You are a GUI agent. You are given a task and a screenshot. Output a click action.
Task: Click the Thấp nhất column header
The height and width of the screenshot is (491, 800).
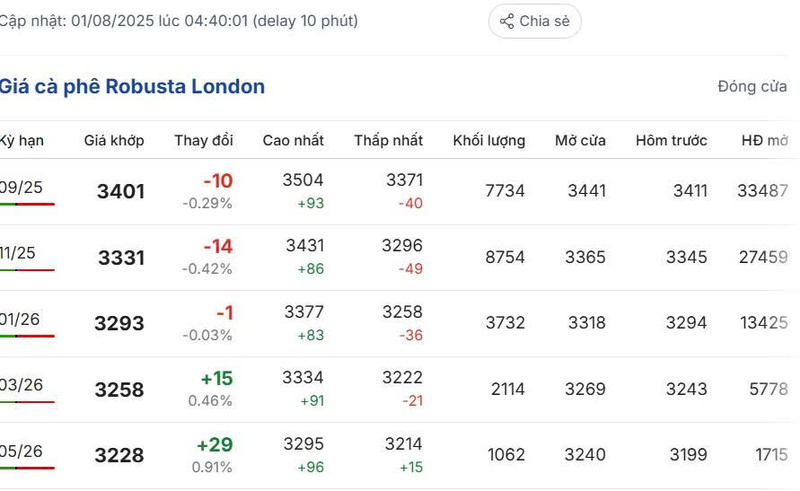click(388, 140)
